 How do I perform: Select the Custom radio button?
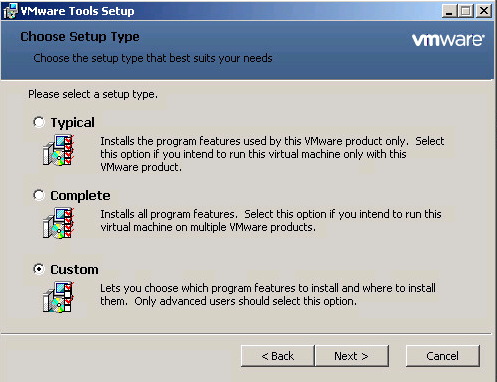(39, 269)
